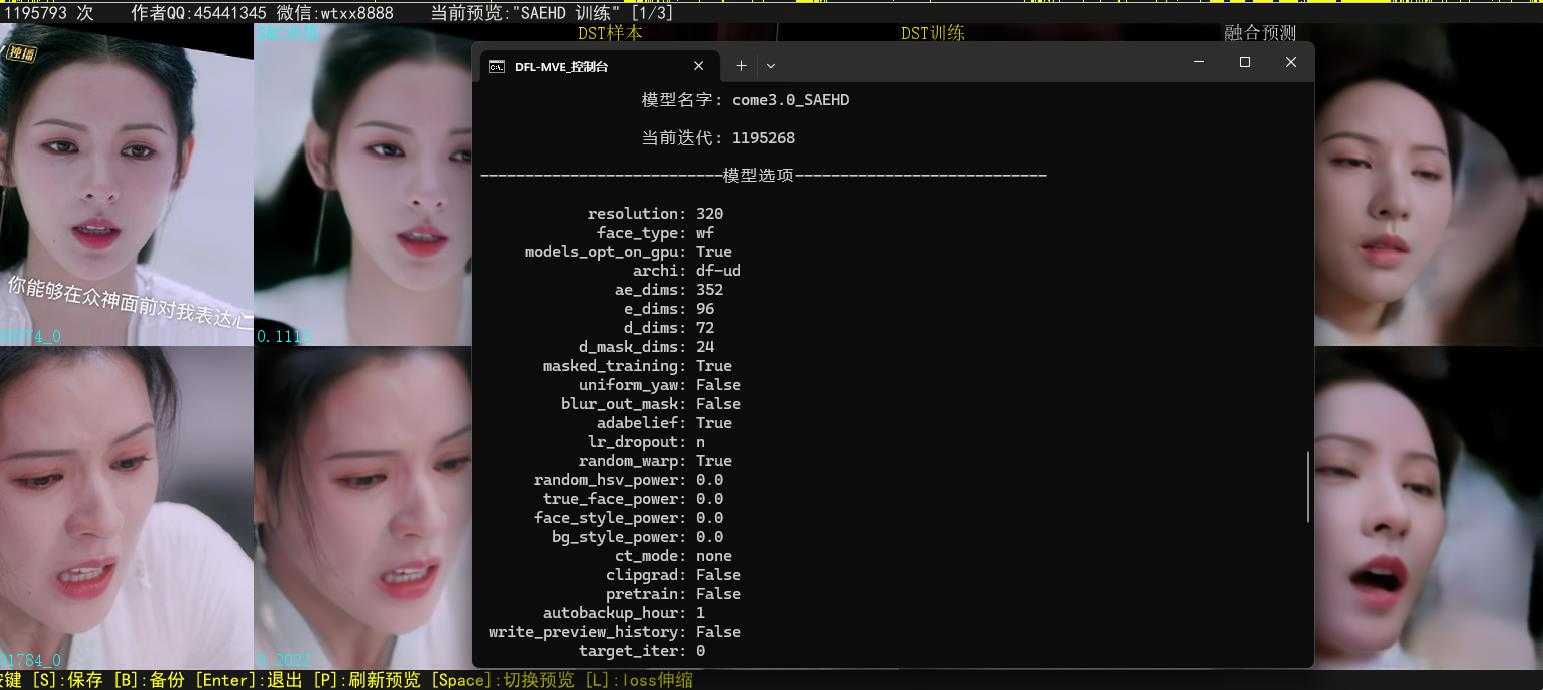Select the model name come3.0_SAEHD text
Screen dimensions: 1543x690
click(792, 99)
